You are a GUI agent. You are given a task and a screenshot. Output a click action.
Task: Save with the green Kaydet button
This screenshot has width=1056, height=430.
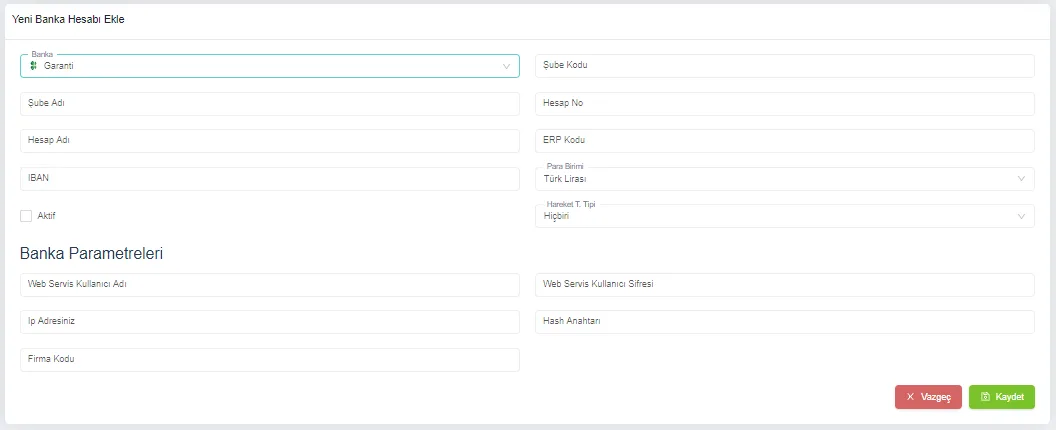(1001, 397)
